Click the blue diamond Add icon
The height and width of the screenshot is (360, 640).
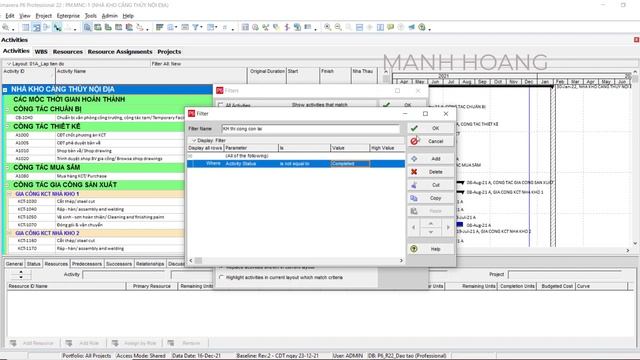pyautogui.click(x=414, y=158)
